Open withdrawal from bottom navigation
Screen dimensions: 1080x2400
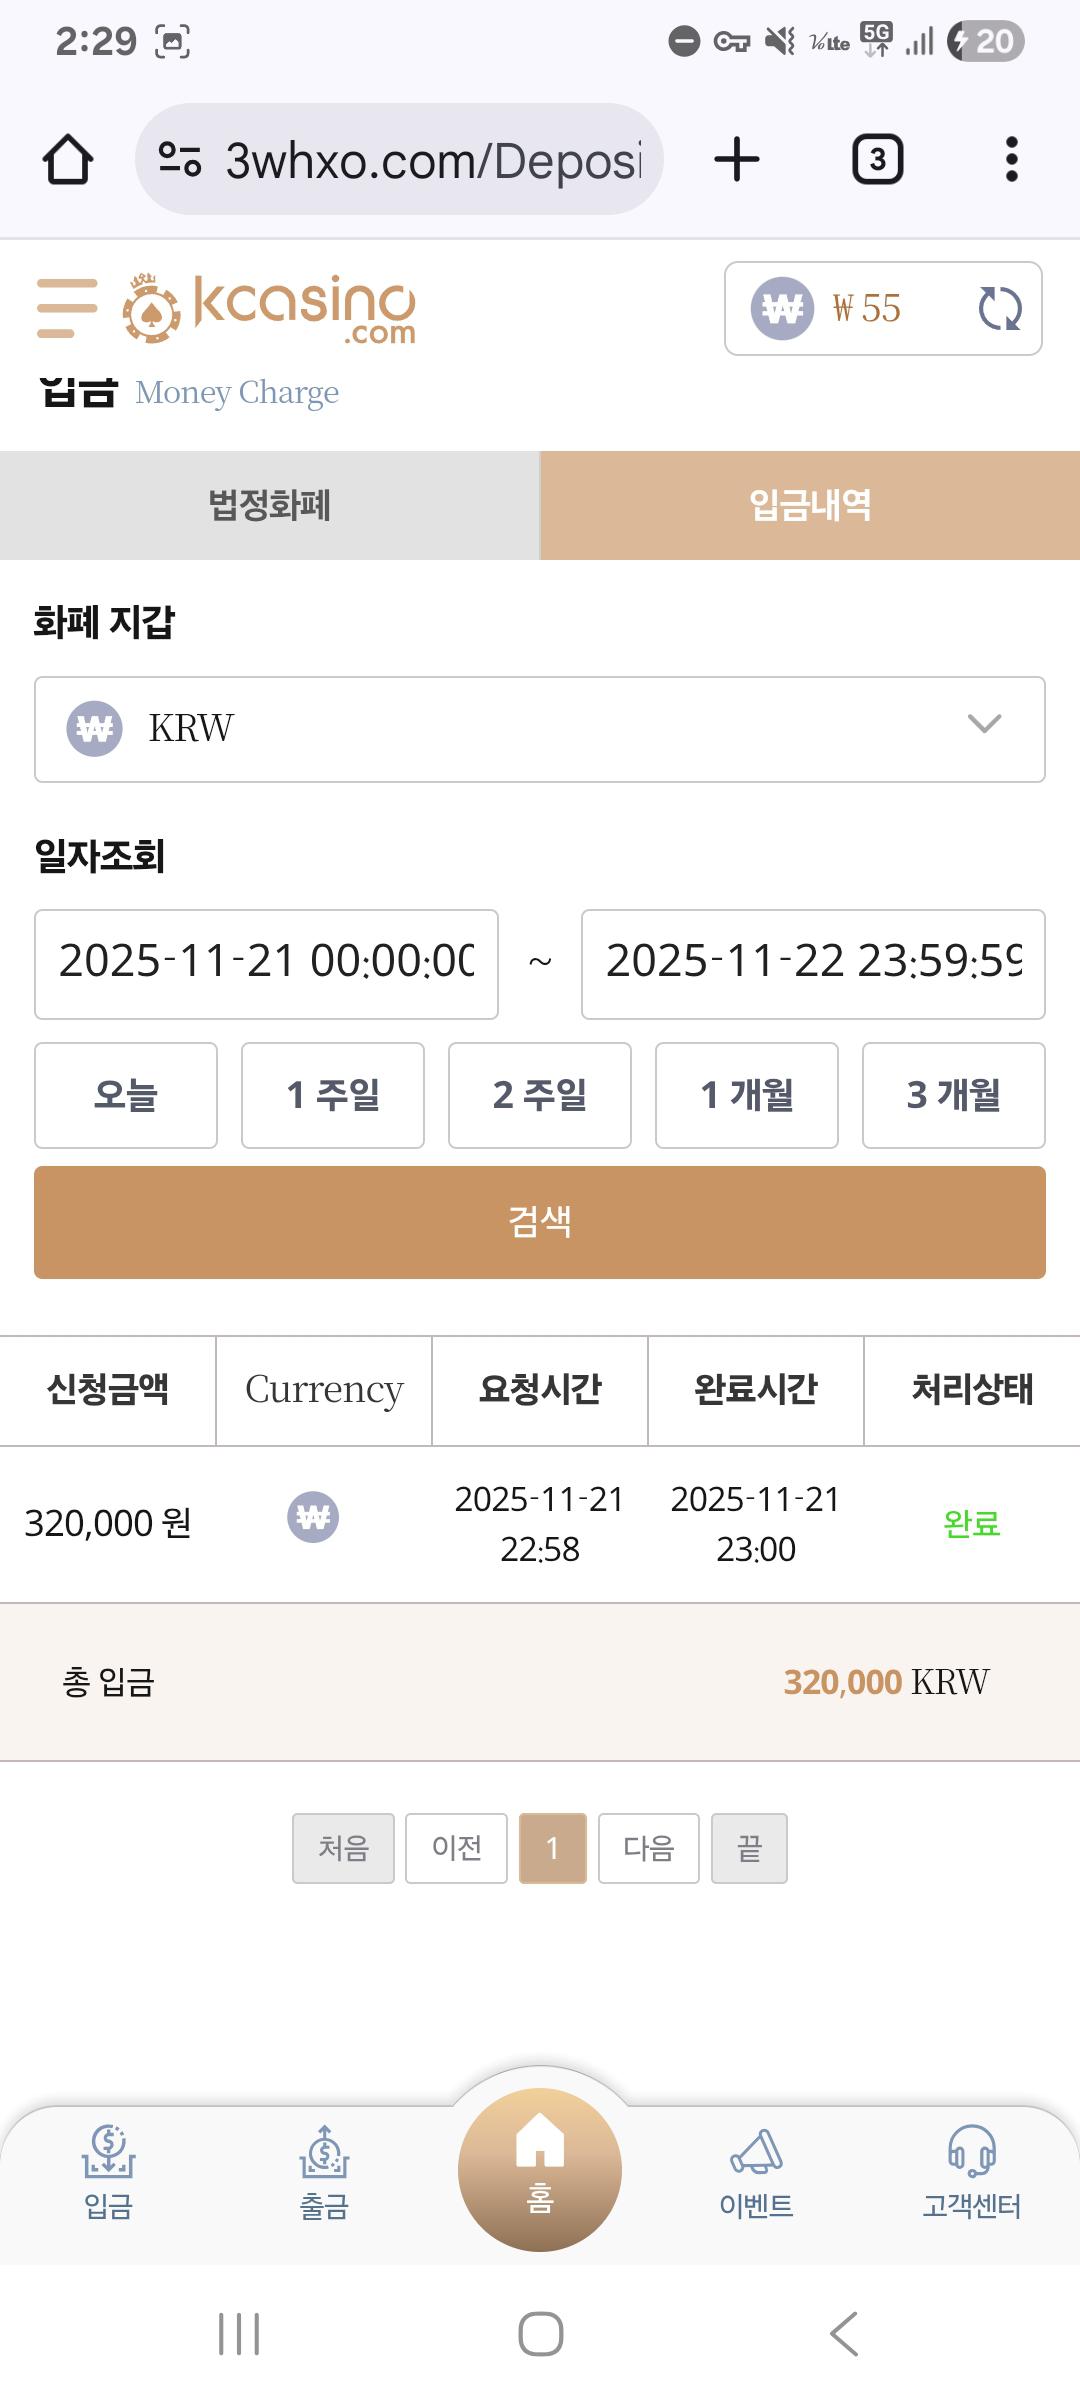[324, 2172]
